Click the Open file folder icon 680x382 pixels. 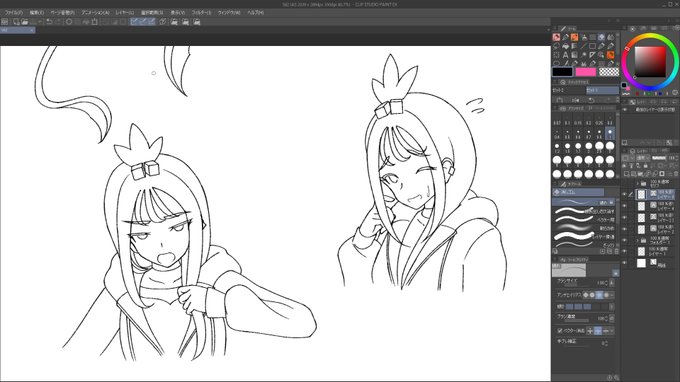pos(25,22)
